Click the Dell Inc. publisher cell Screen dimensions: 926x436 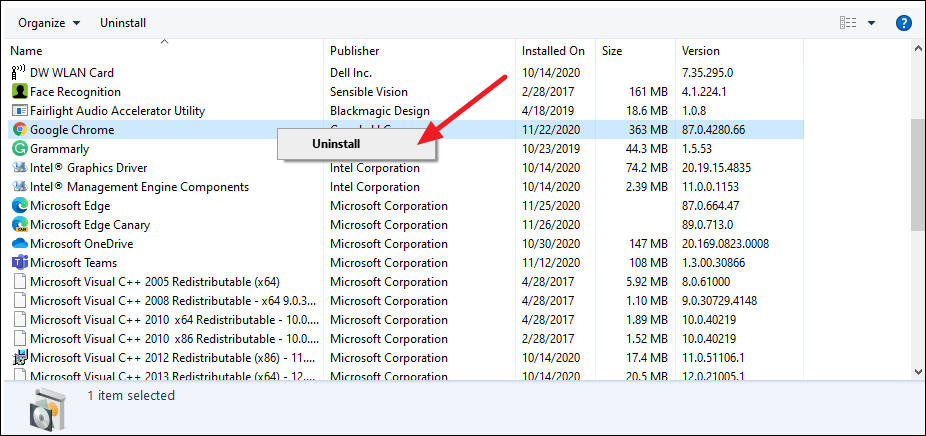351,73
